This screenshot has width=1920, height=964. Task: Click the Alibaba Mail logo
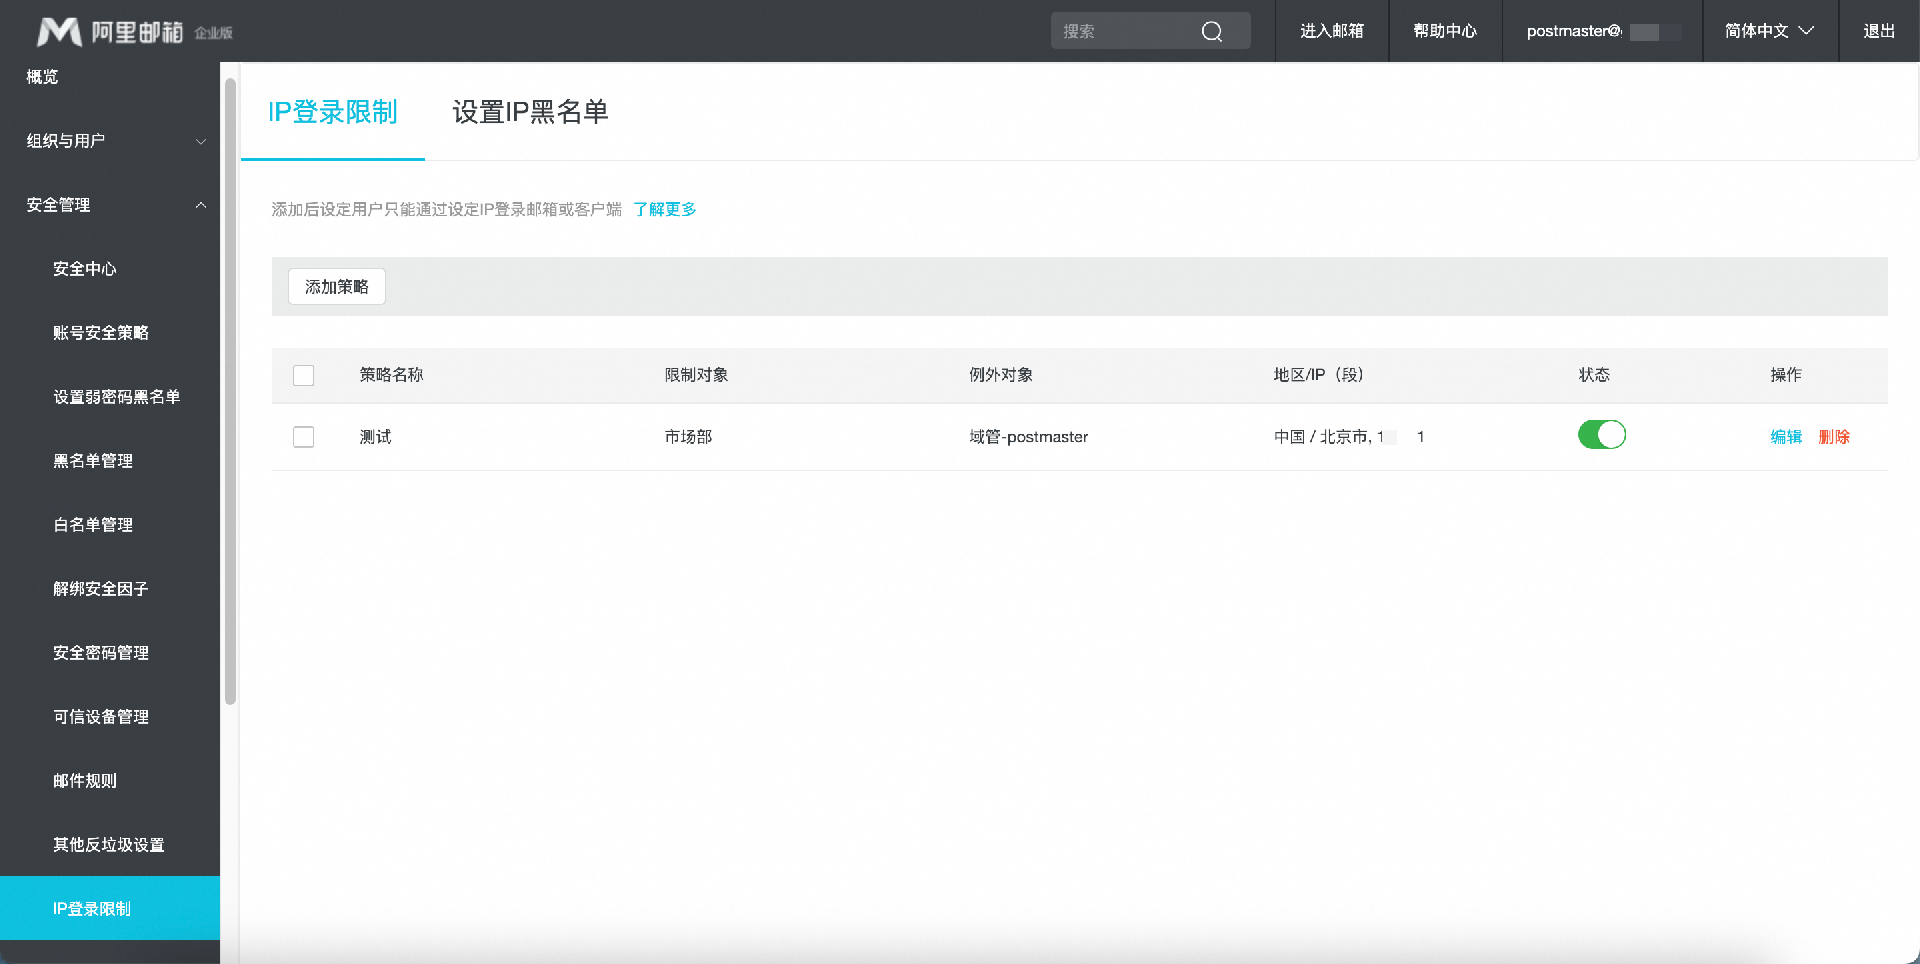[134, 32]
